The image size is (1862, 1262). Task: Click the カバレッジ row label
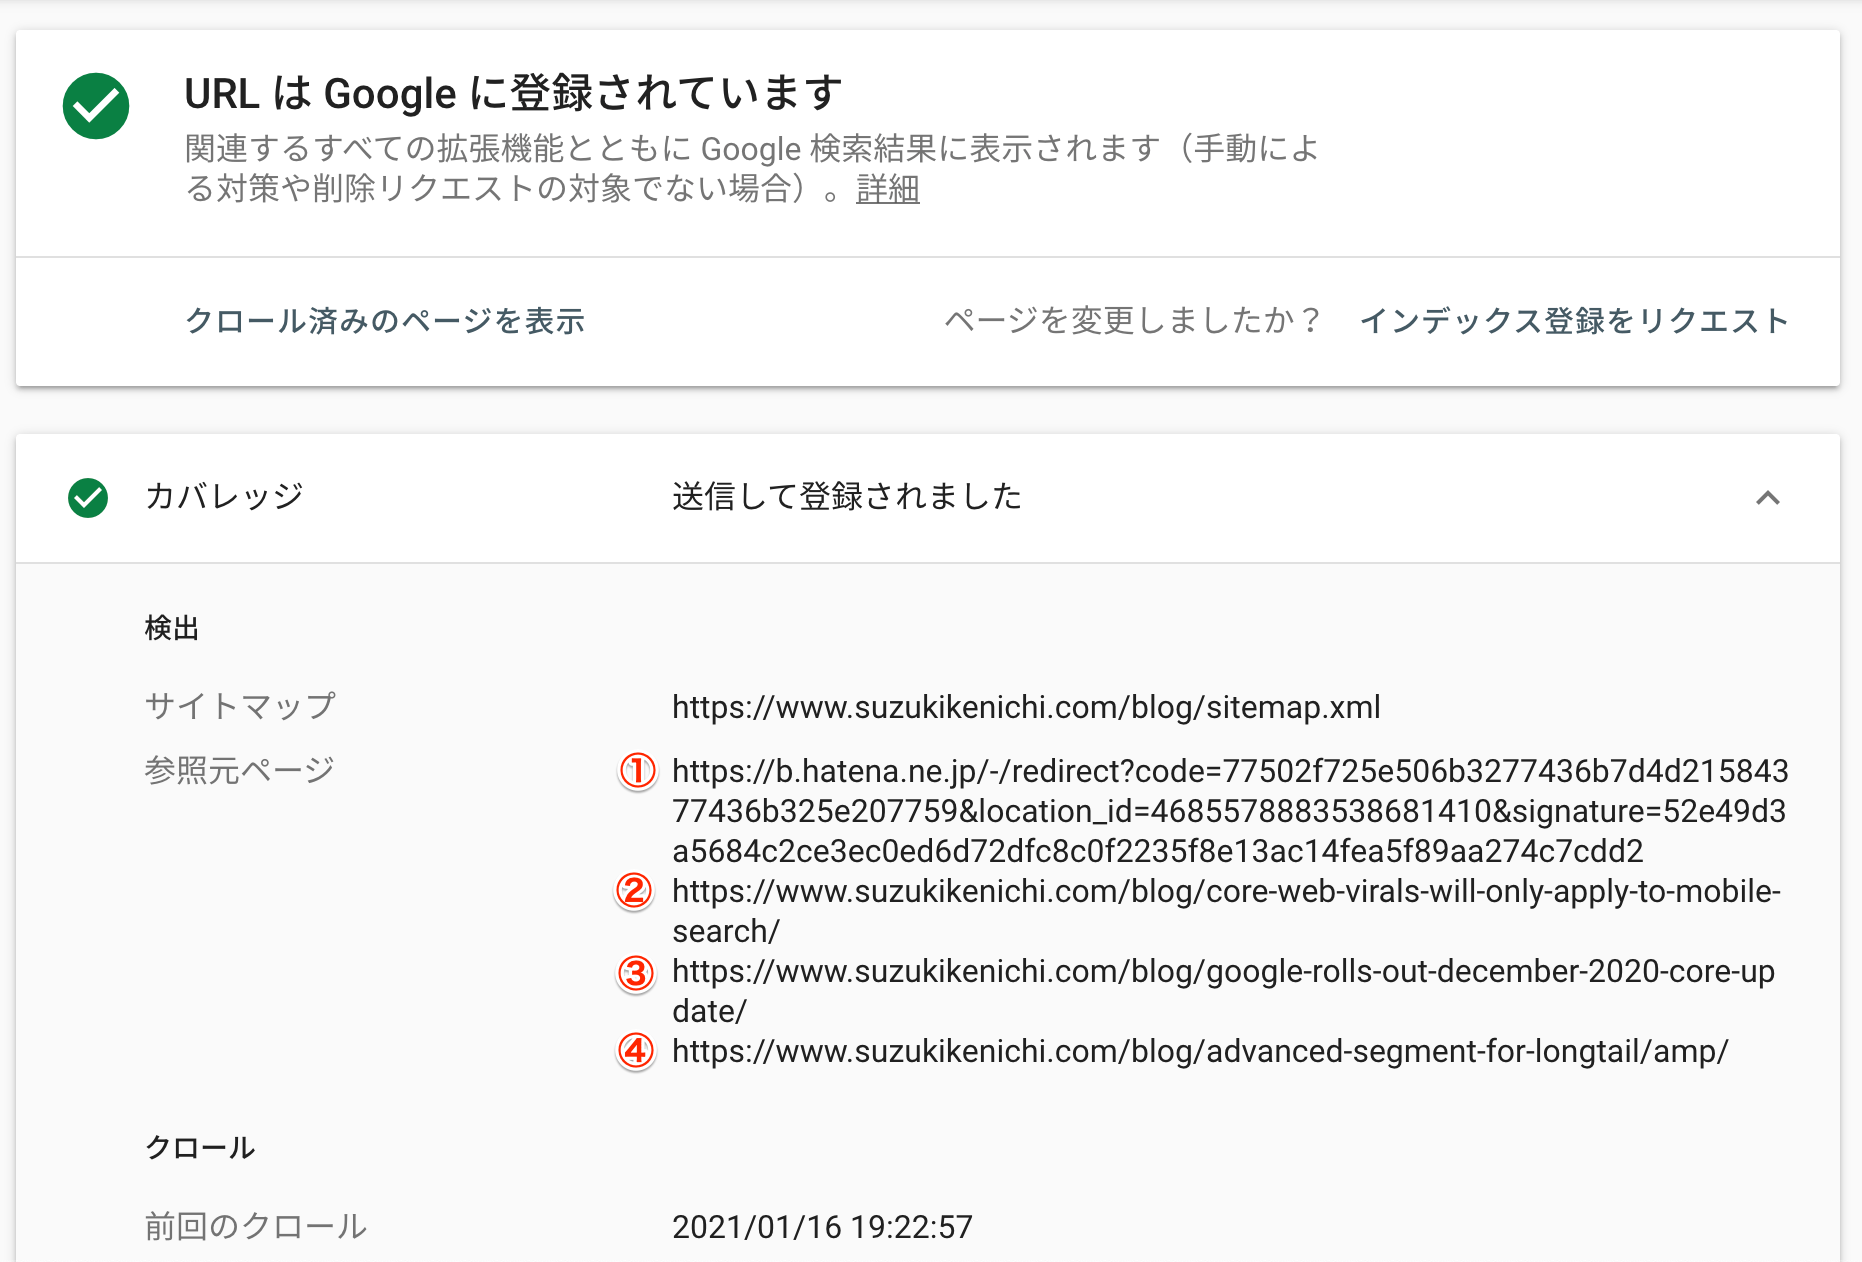point(224,497)
